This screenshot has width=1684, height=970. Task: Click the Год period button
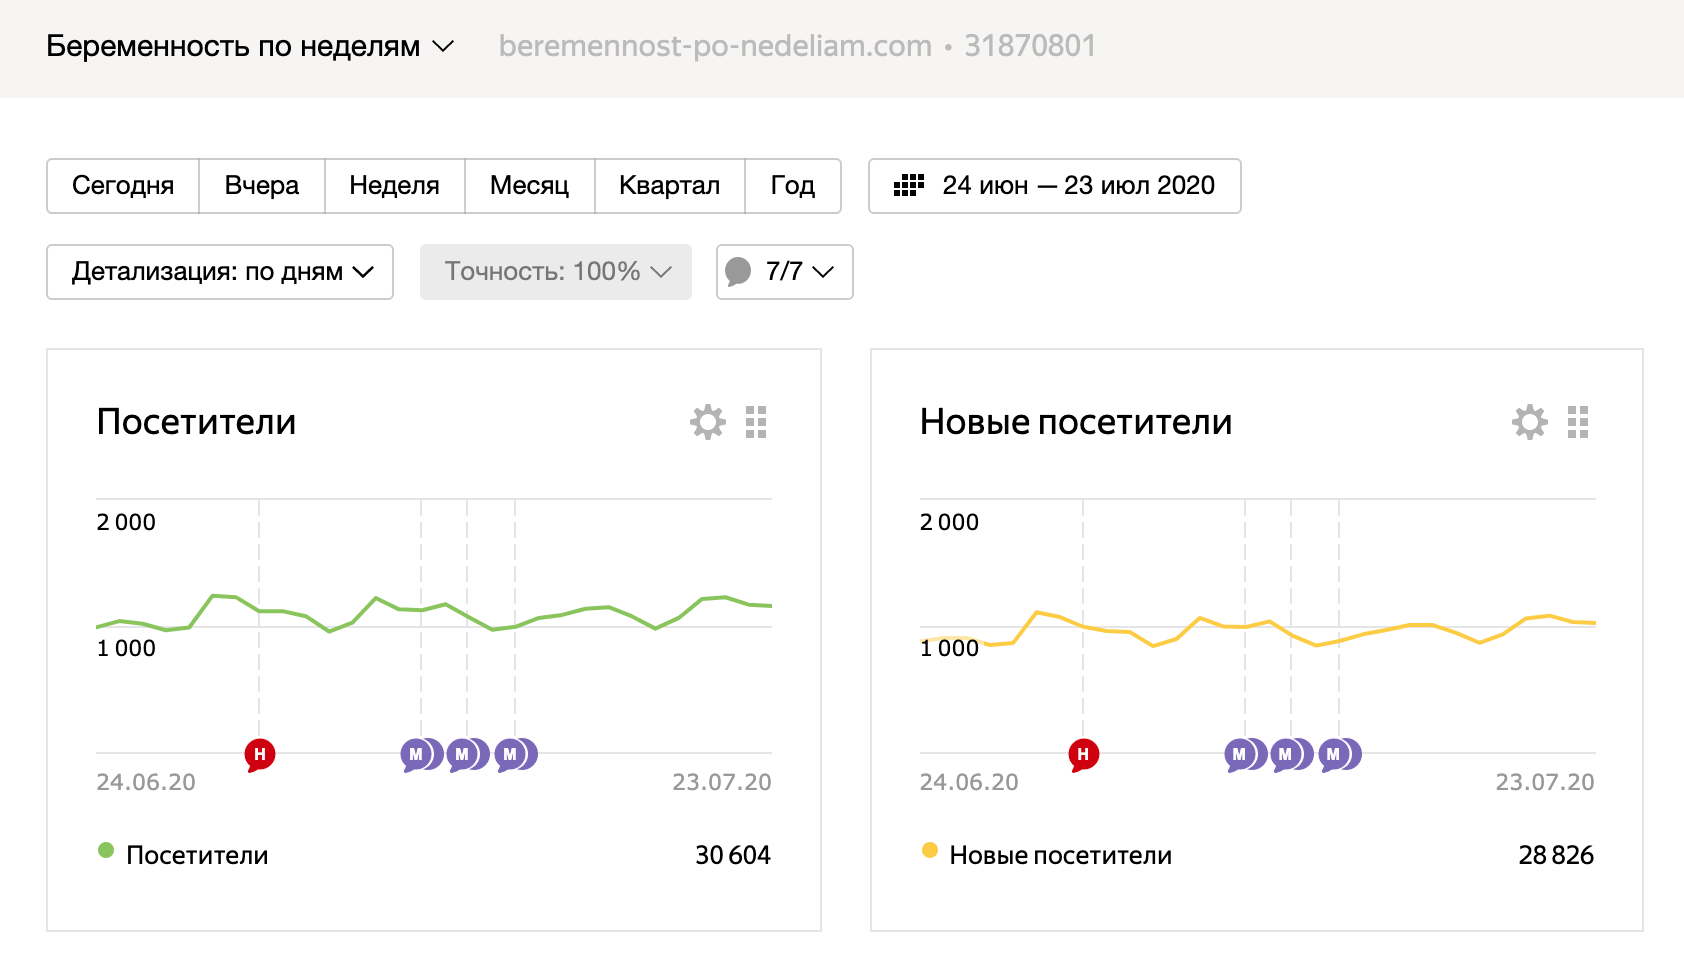click(792, 186)
